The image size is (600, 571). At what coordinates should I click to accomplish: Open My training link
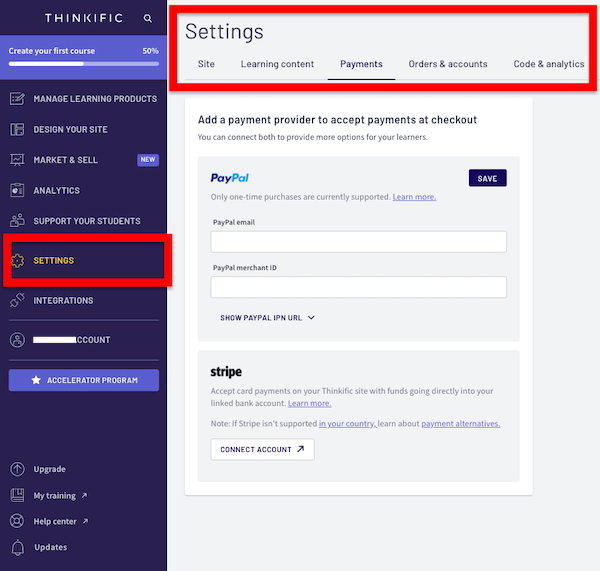(55, 495)
